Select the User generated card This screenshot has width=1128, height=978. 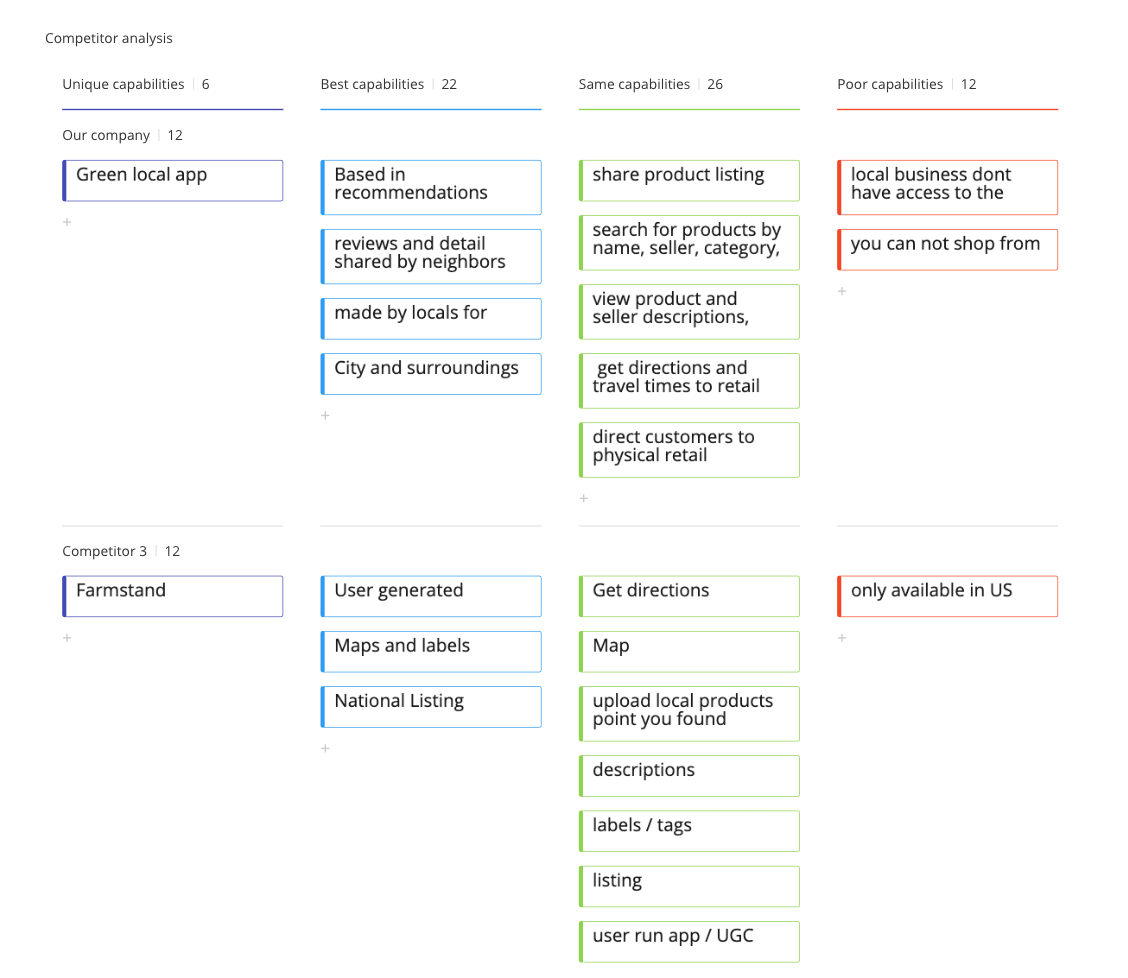point(431,596)
